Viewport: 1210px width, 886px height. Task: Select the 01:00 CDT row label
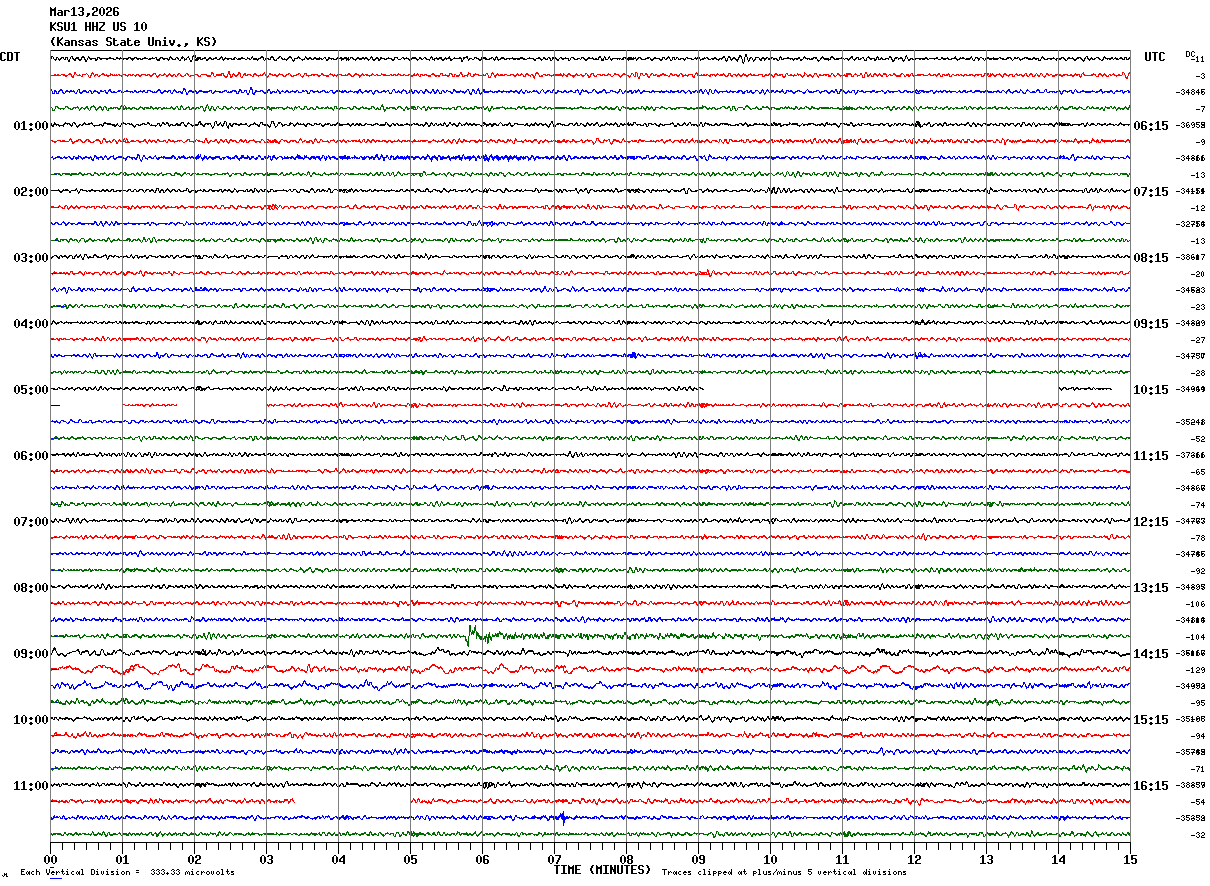[31, 126]
